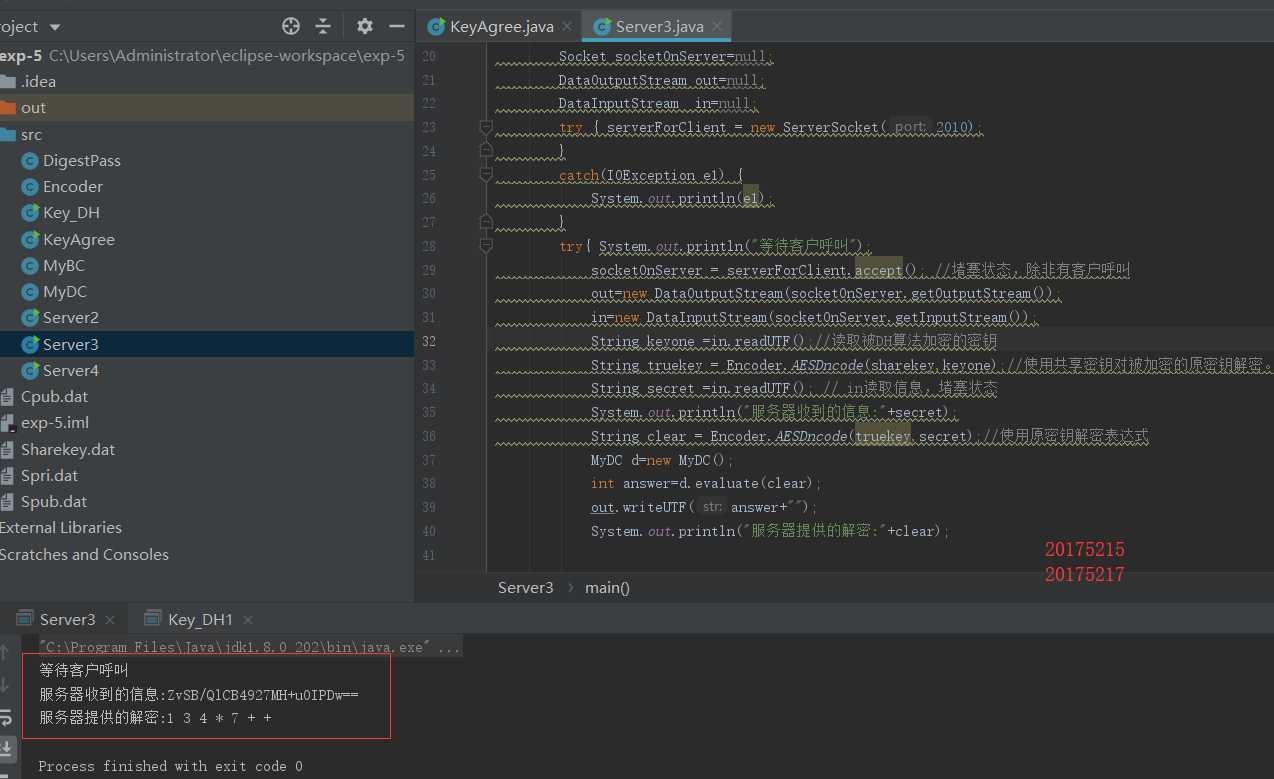Click the 'str:' parameter hint on line 39
Viewport: 1274px width, 779px height.
[711, 507]
